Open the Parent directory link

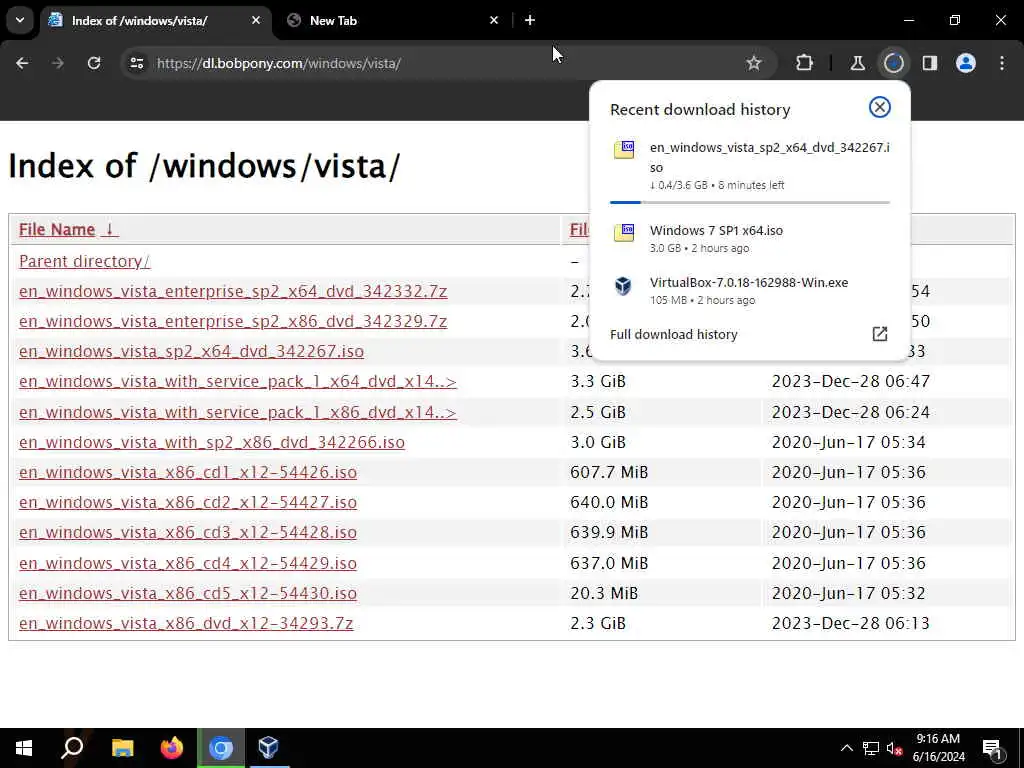pos(84,261)
